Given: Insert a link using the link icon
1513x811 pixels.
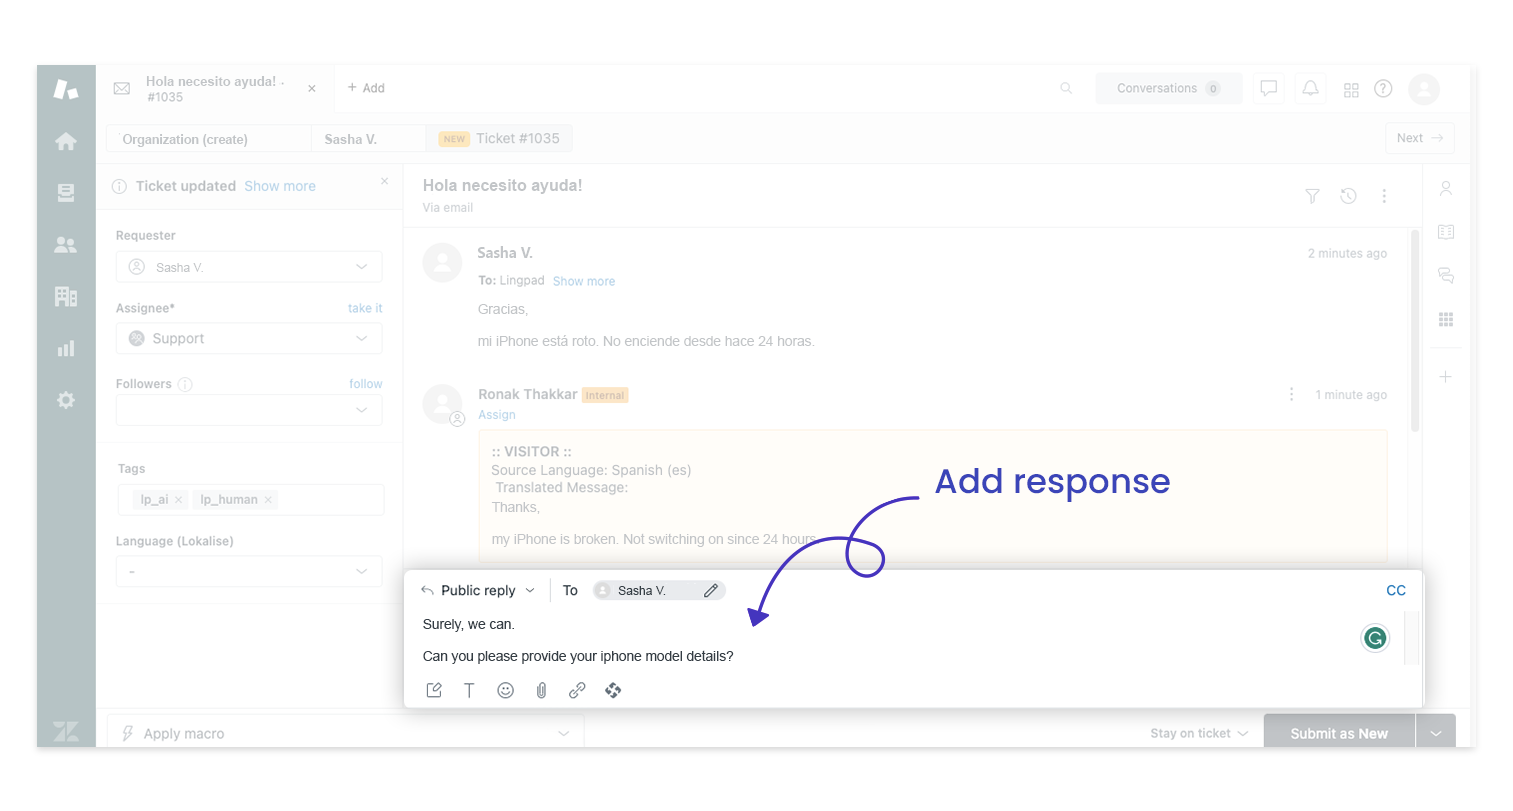Looking at the screenshot, I should tap(577, 690).
